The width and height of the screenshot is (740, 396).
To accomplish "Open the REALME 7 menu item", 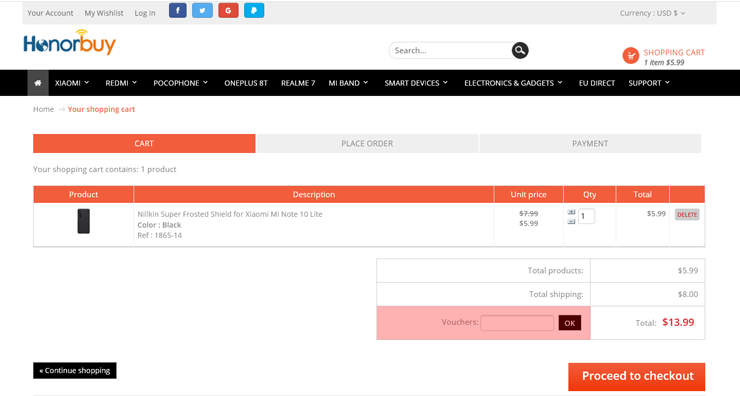I will point(298,83).
